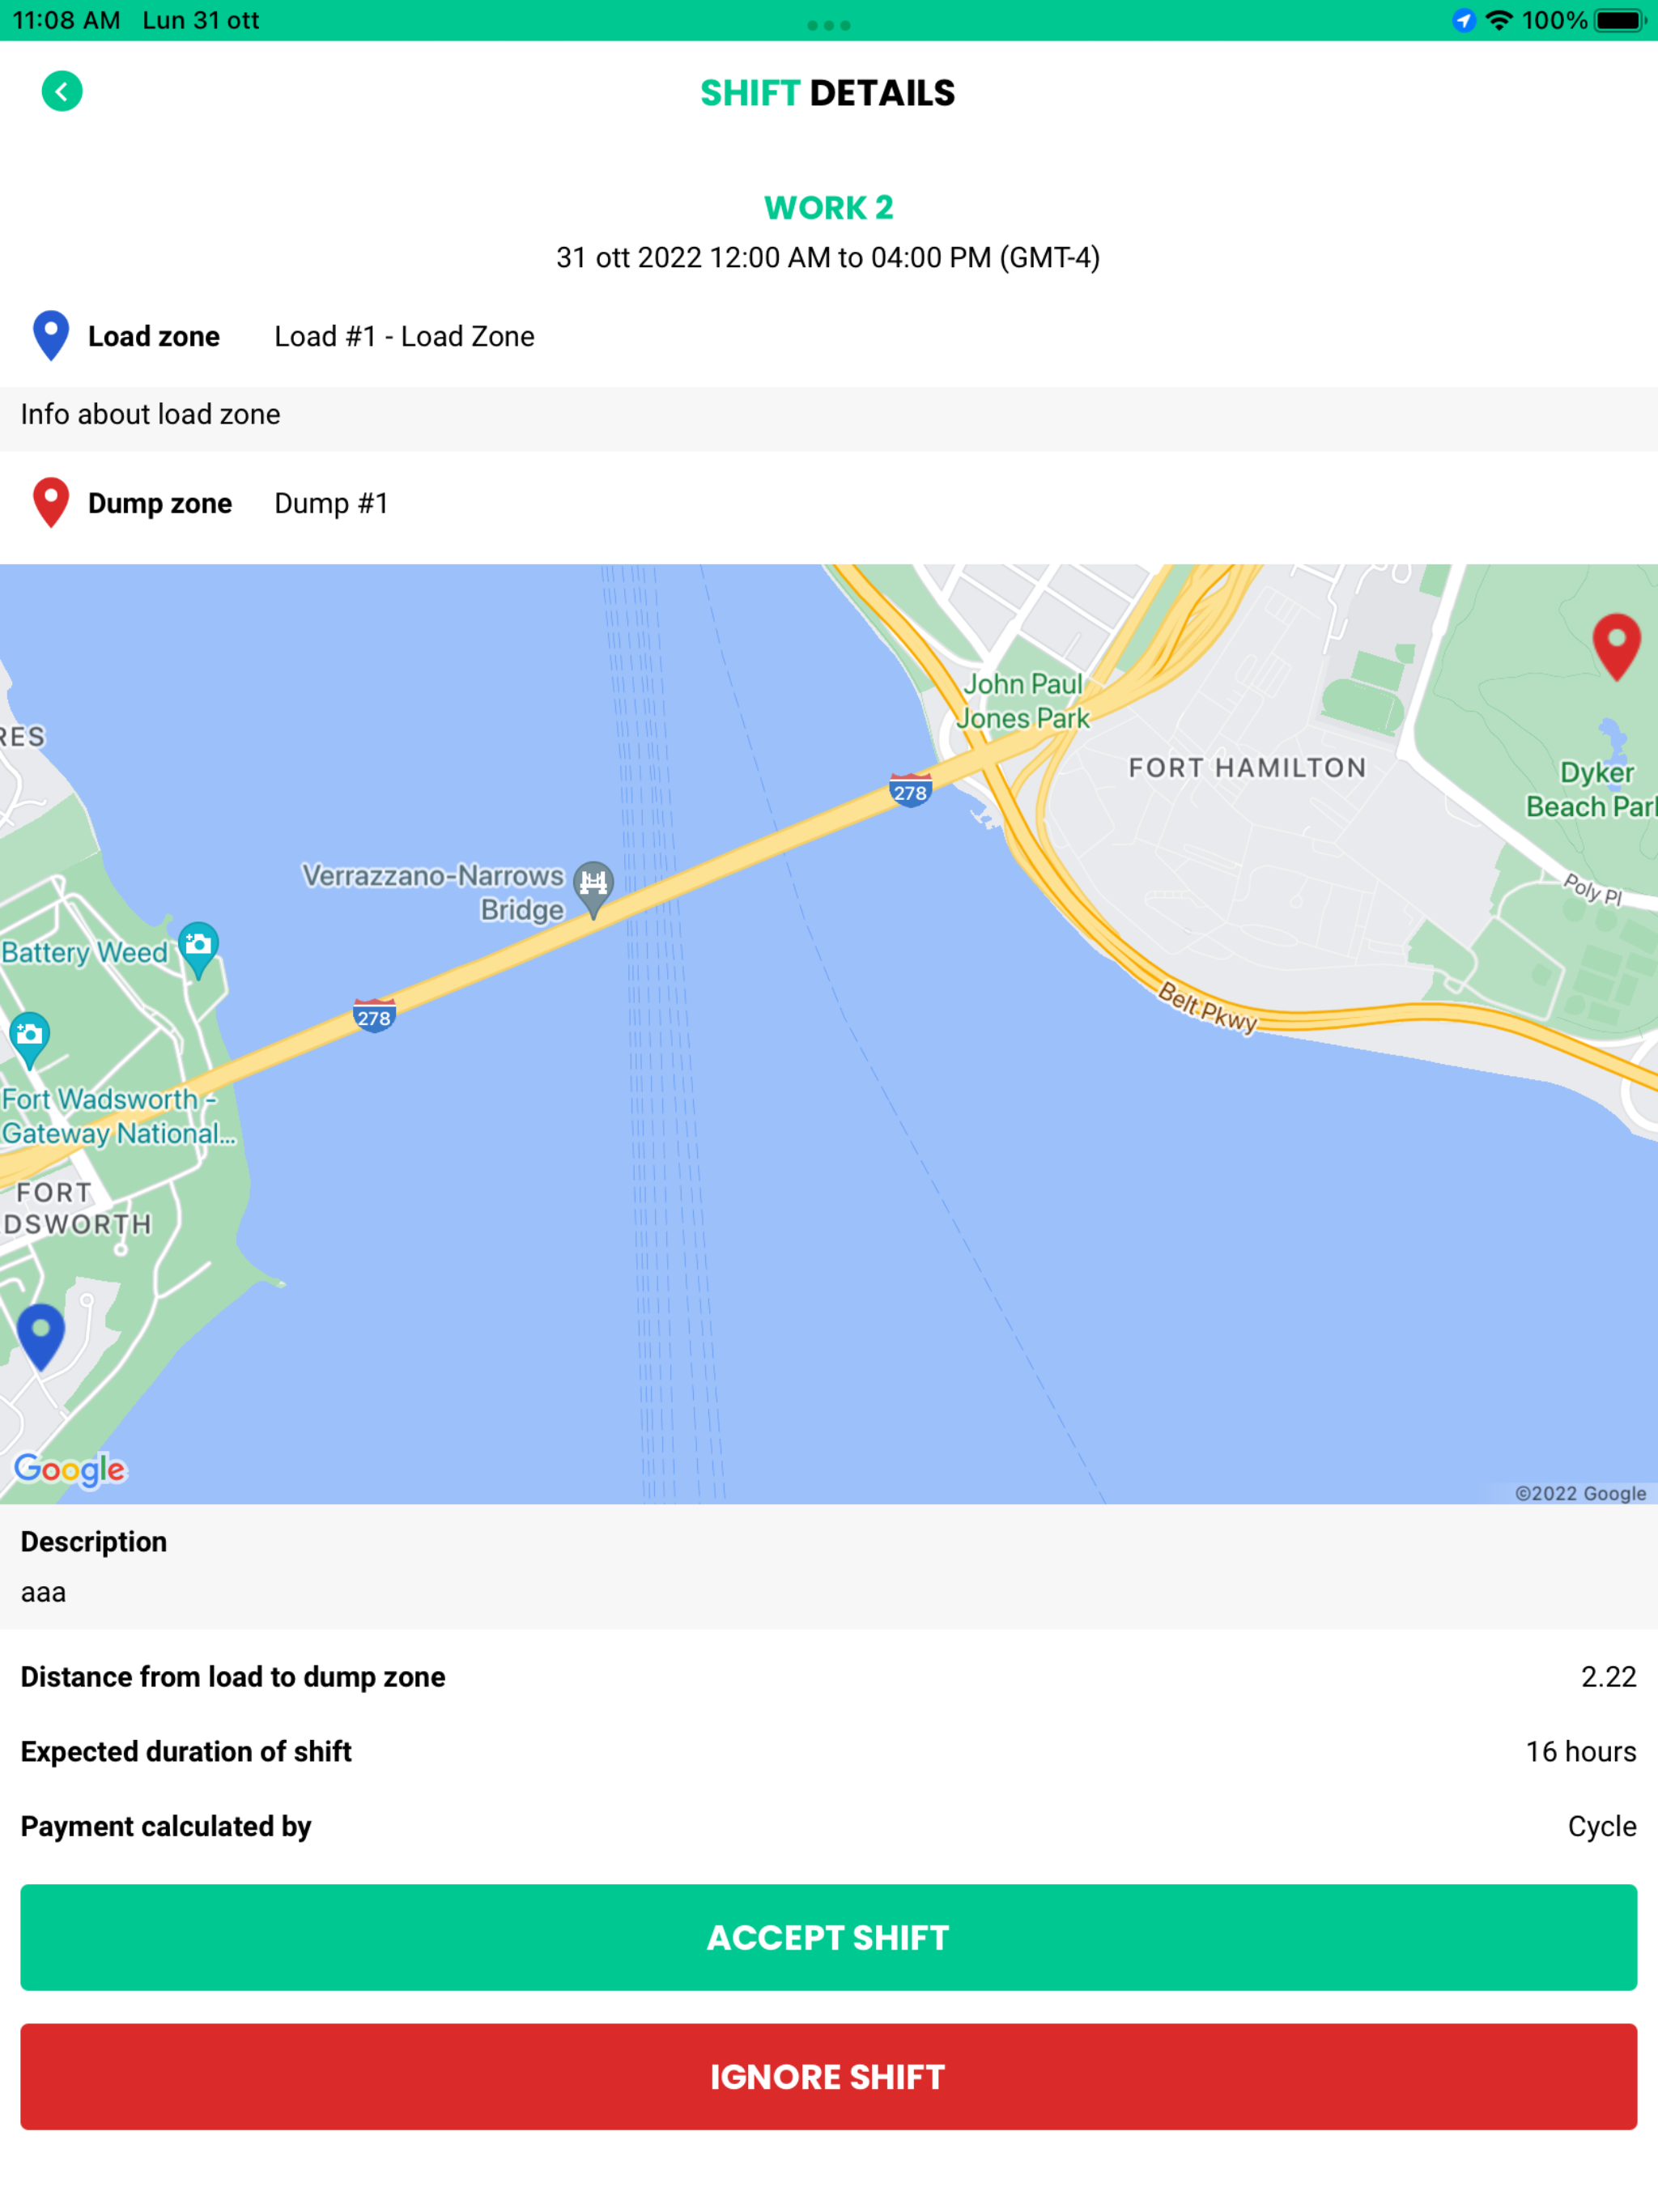Tap the red dump zone marker on map
Screen dimensions: 1658x2212
[x=1616, y=647]
